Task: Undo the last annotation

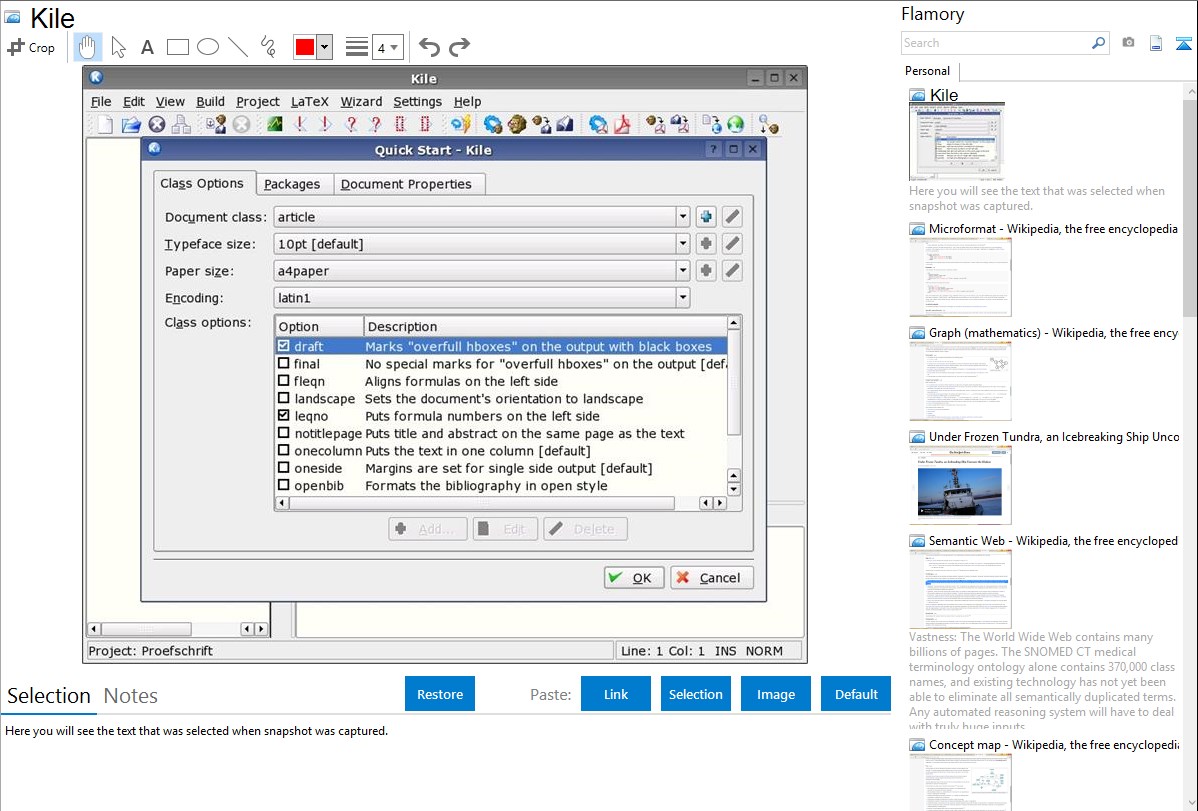Action: tap(429, 47)
